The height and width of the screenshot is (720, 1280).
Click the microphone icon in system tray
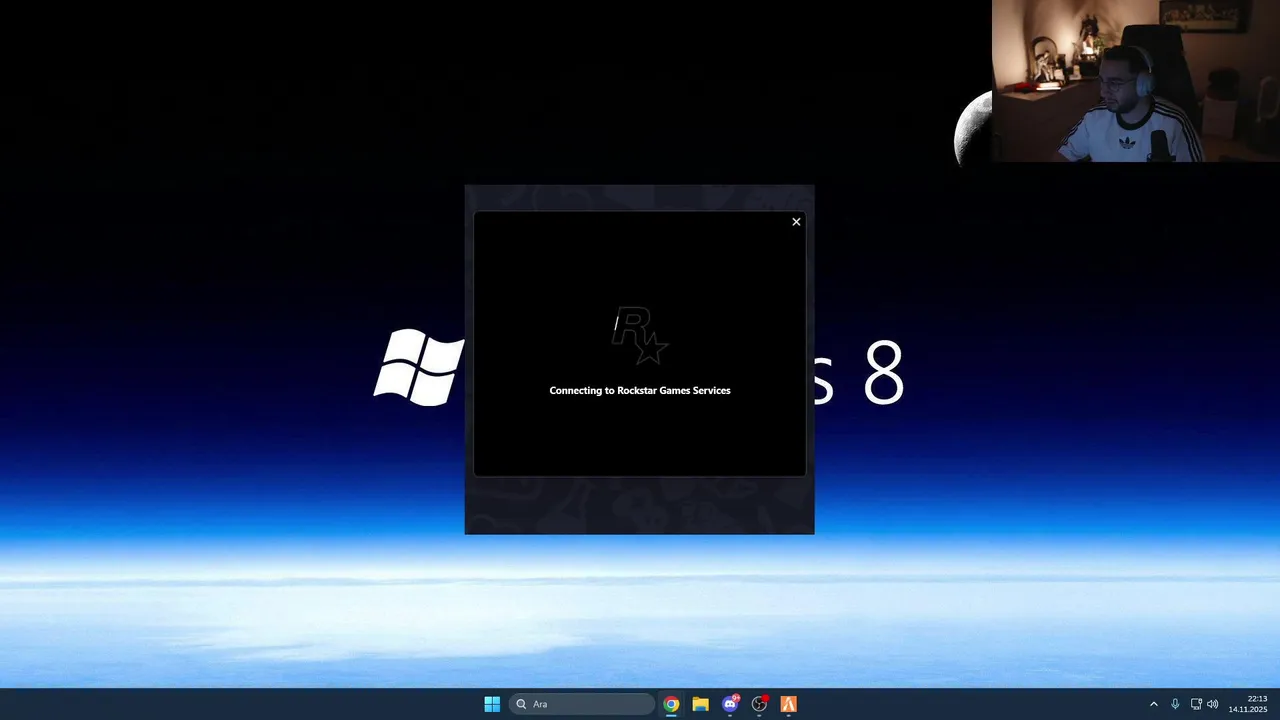point(1175,704)
